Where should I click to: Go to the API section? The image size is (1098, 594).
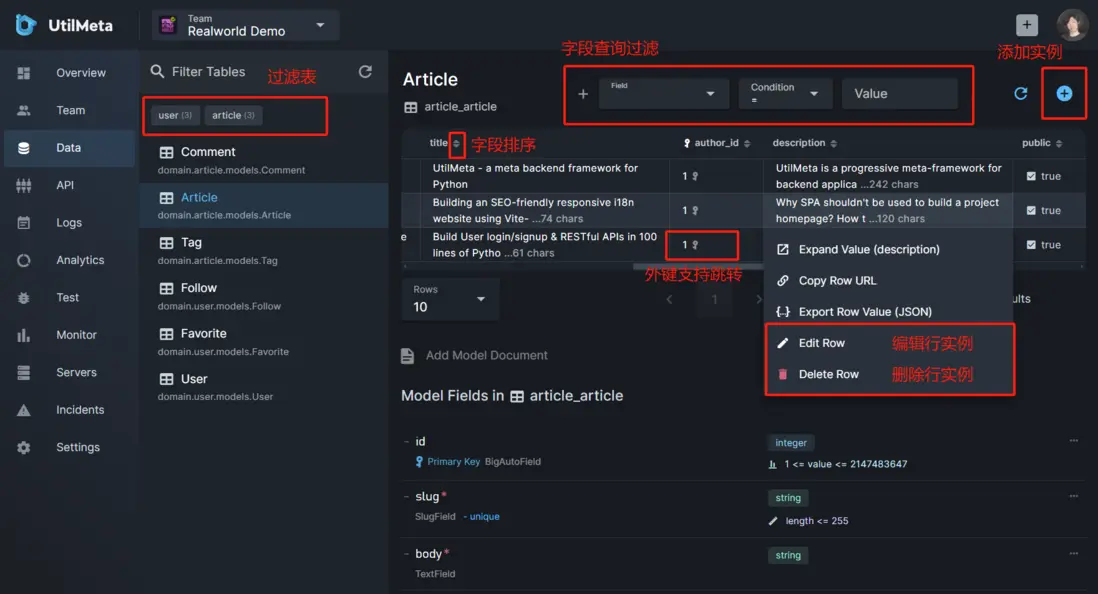point(69,185)
